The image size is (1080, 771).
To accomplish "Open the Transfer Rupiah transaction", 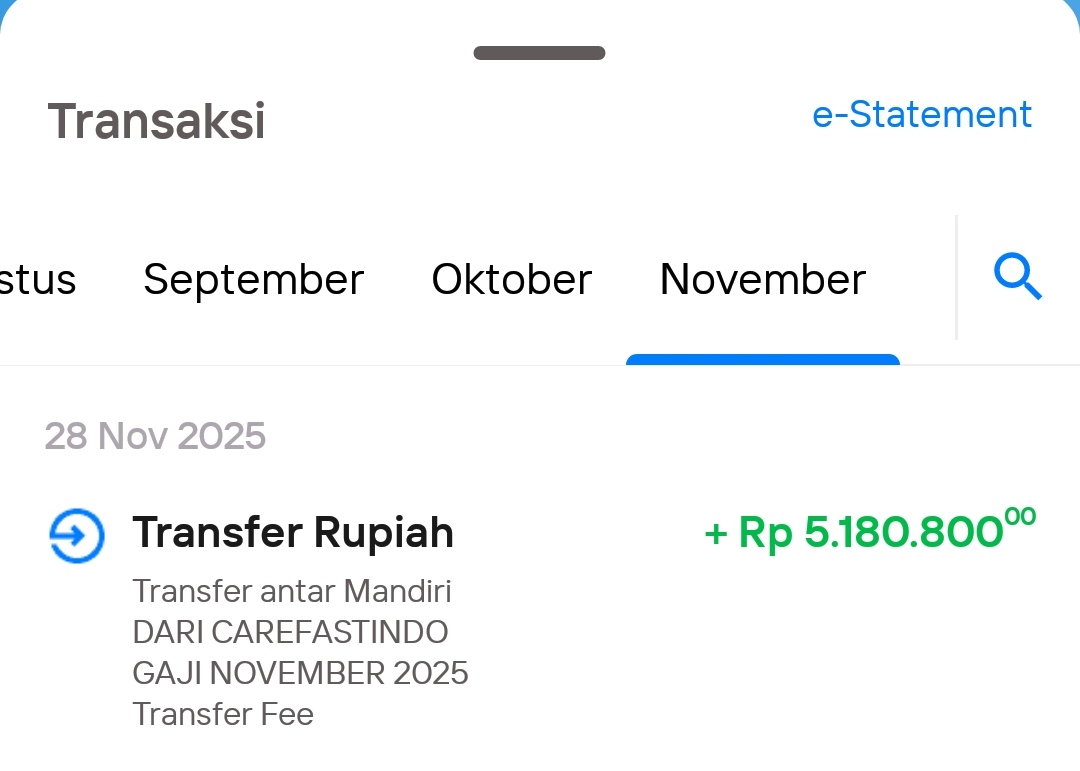I will (x=293, y=533).
